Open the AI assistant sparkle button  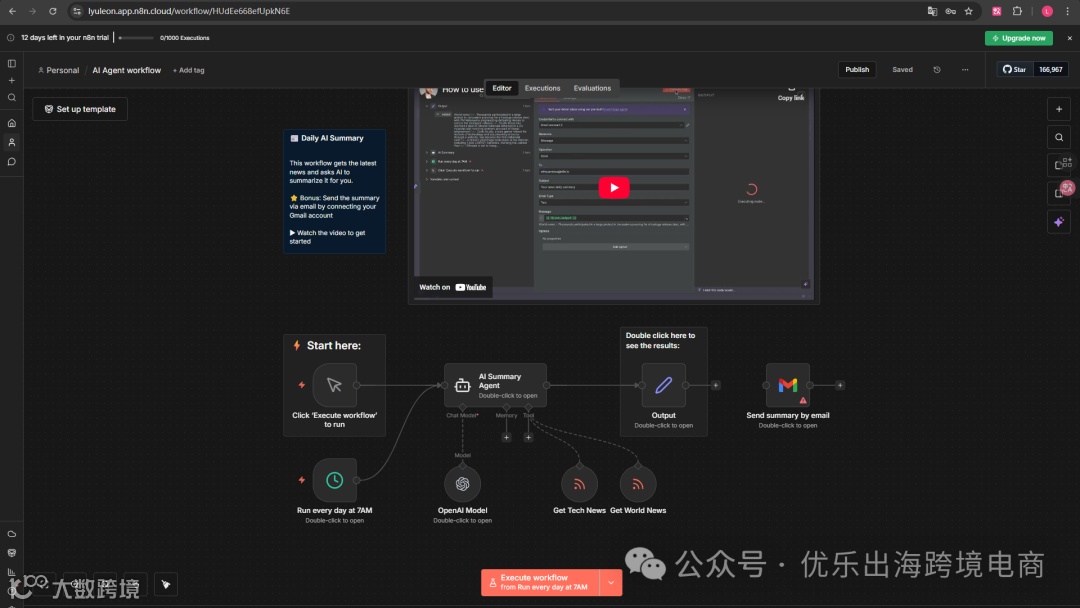click(x=1059, y=222)
